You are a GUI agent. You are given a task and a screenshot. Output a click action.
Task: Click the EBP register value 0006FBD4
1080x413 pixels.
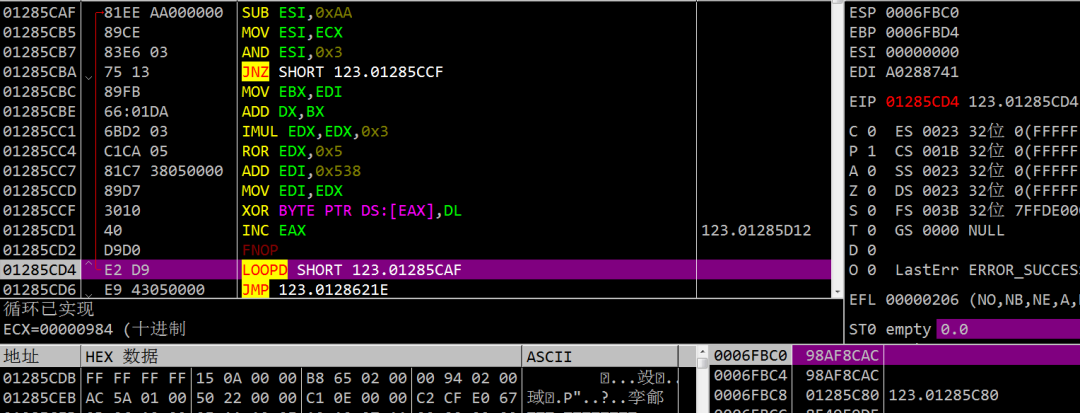pyautogui.click(x=922, y=32)
